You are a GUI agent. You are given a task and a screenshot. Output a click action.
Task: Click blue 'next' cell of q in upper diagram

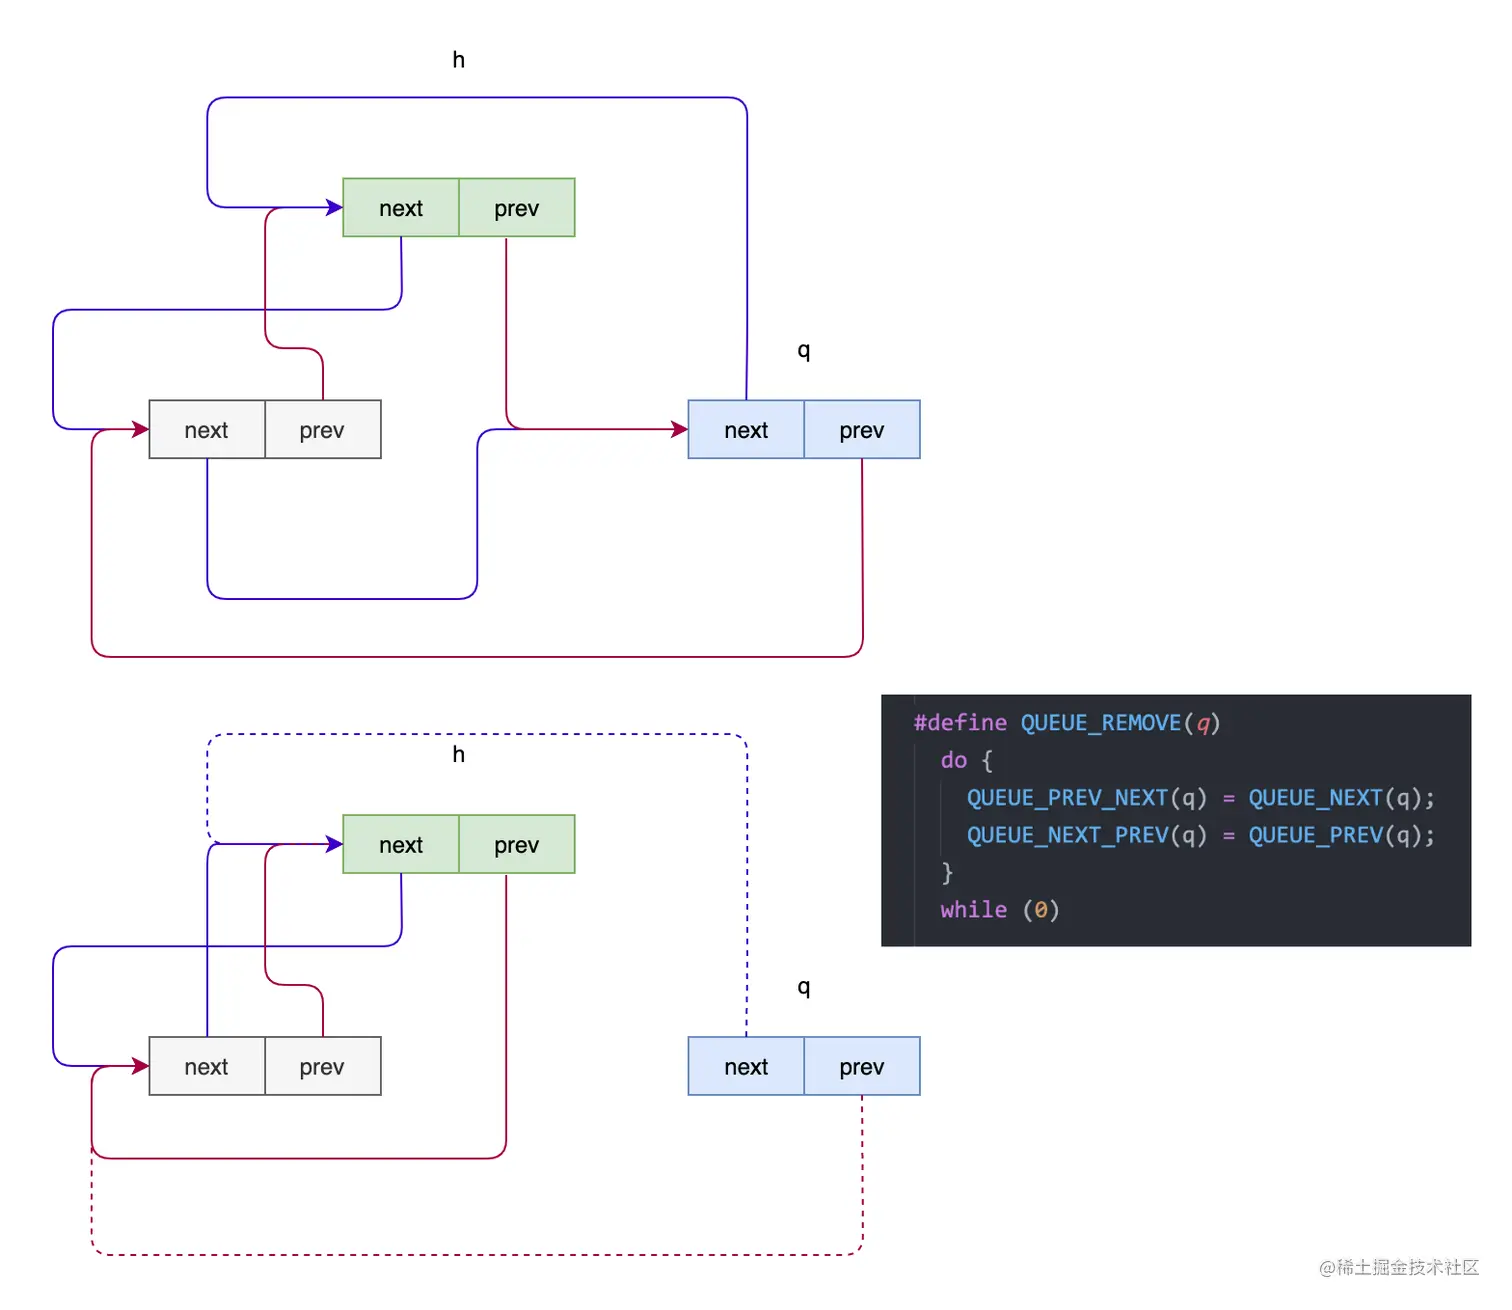[x=746, y=430]
